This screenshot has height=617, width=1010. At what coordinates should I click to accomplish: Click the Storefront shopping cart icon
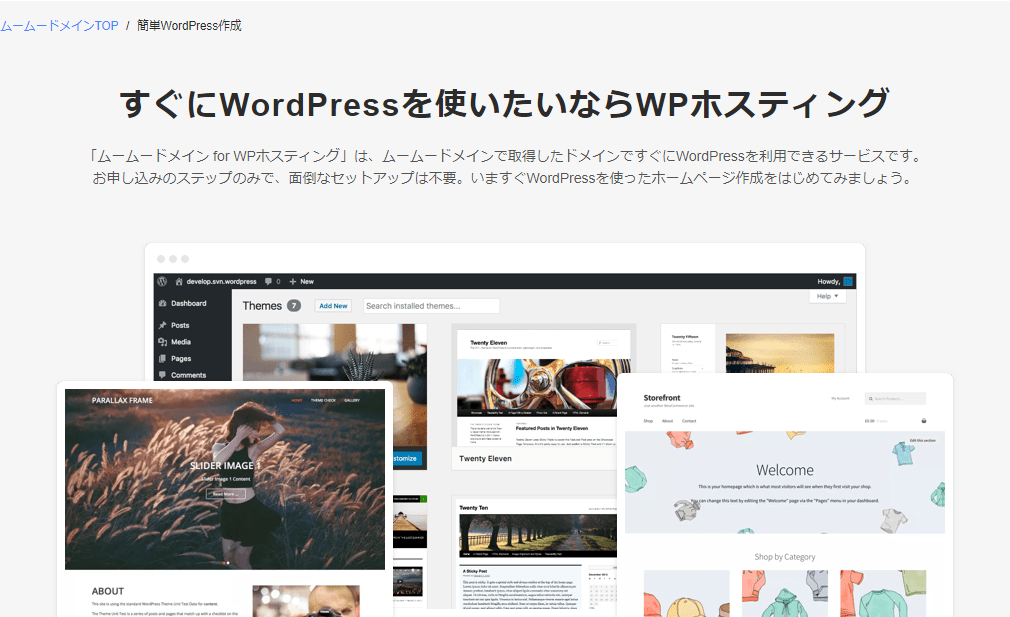coord(924,421)
